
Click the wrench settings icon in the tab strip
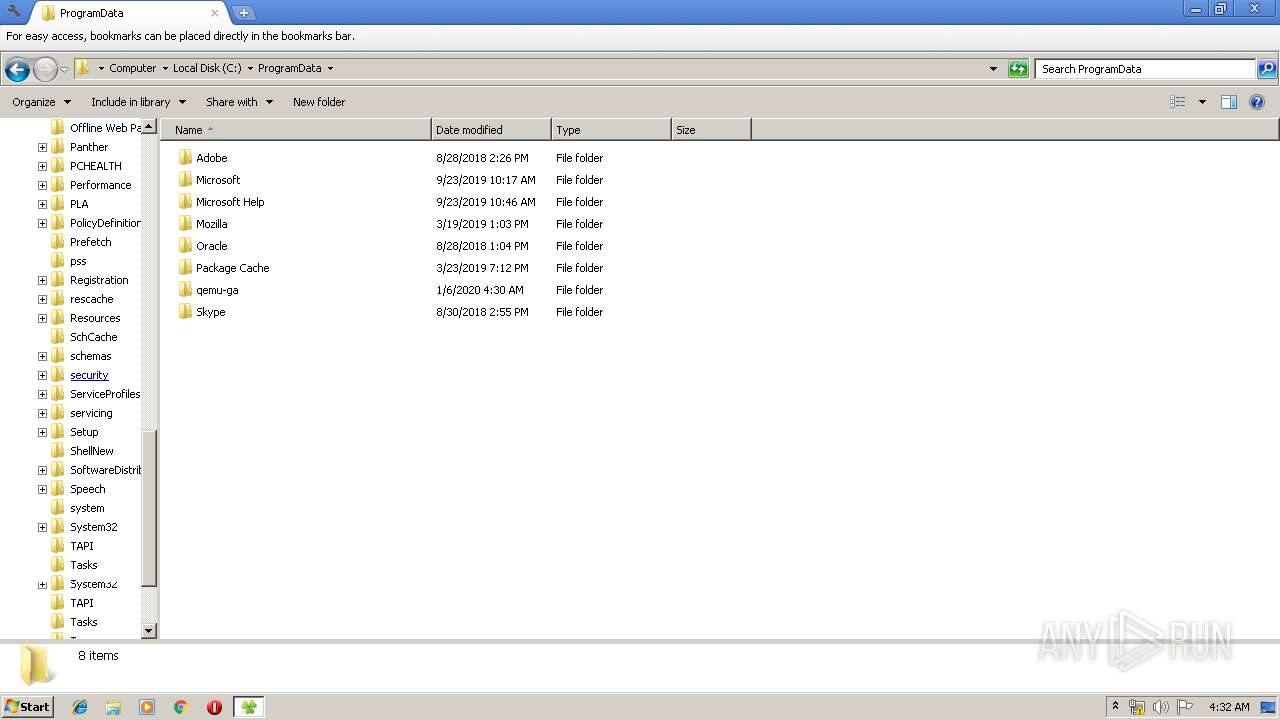tap(14, 12)
